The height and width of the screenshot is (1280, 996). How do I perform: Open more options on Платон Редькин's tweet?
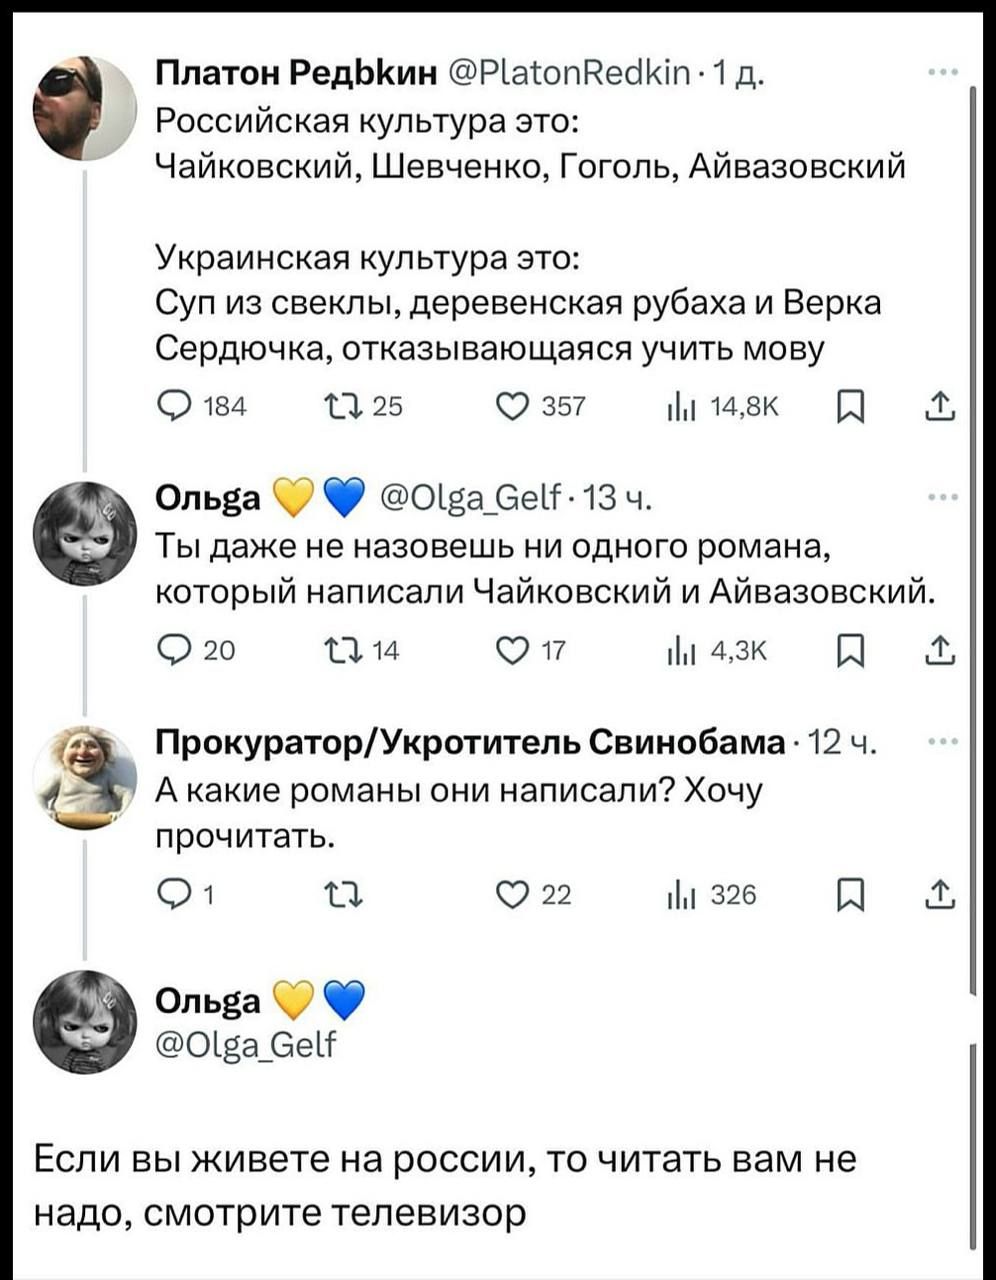tap(941, 74)
